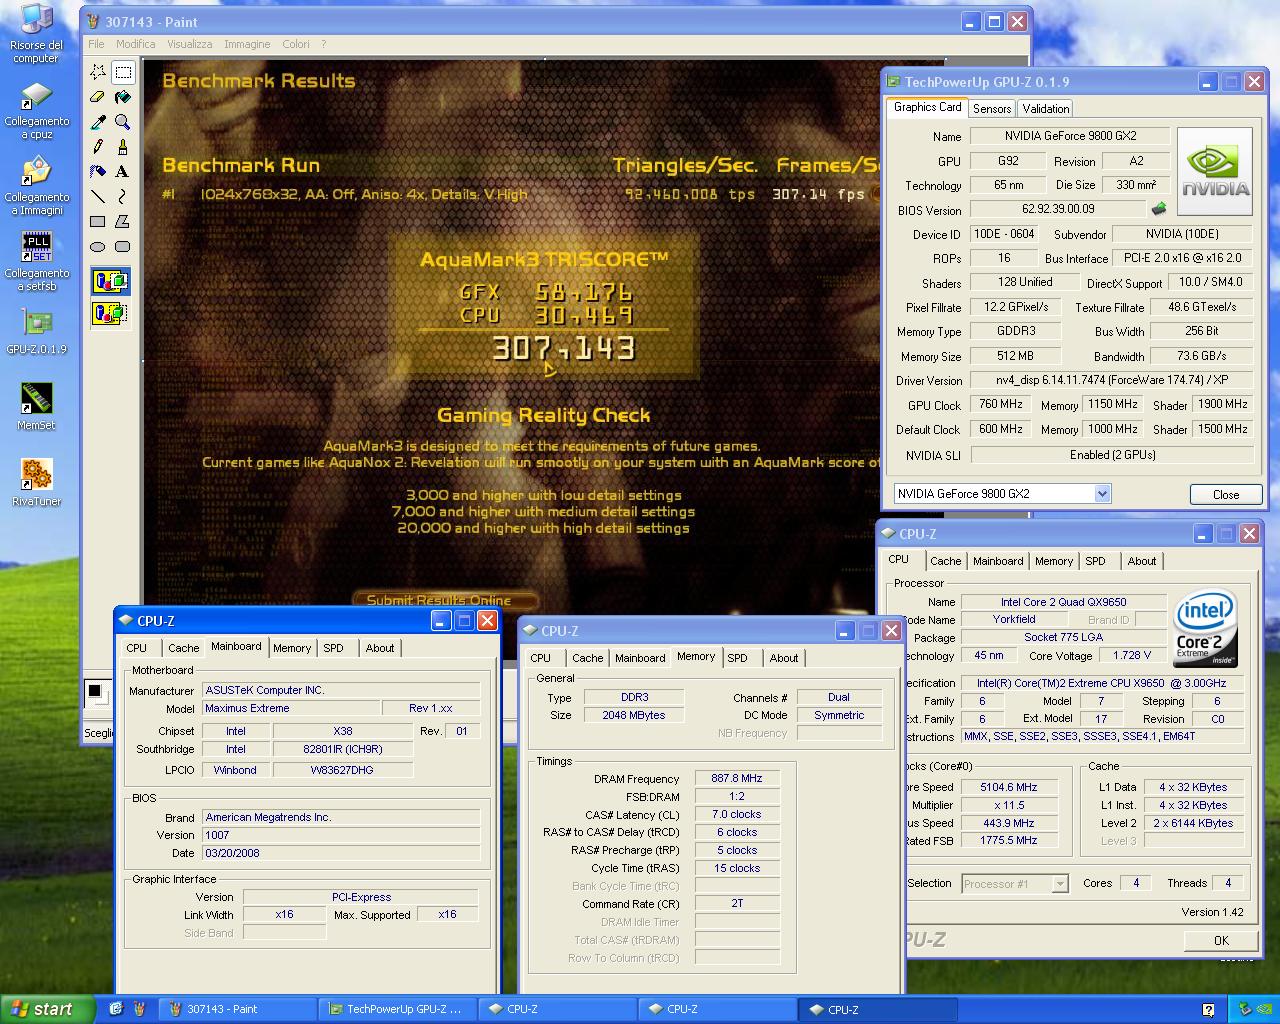Image resolution: width=1280 pixels, height=1024 pixels.
Task: Pick the Text tool in Paint
Action: tap(123, 172)
